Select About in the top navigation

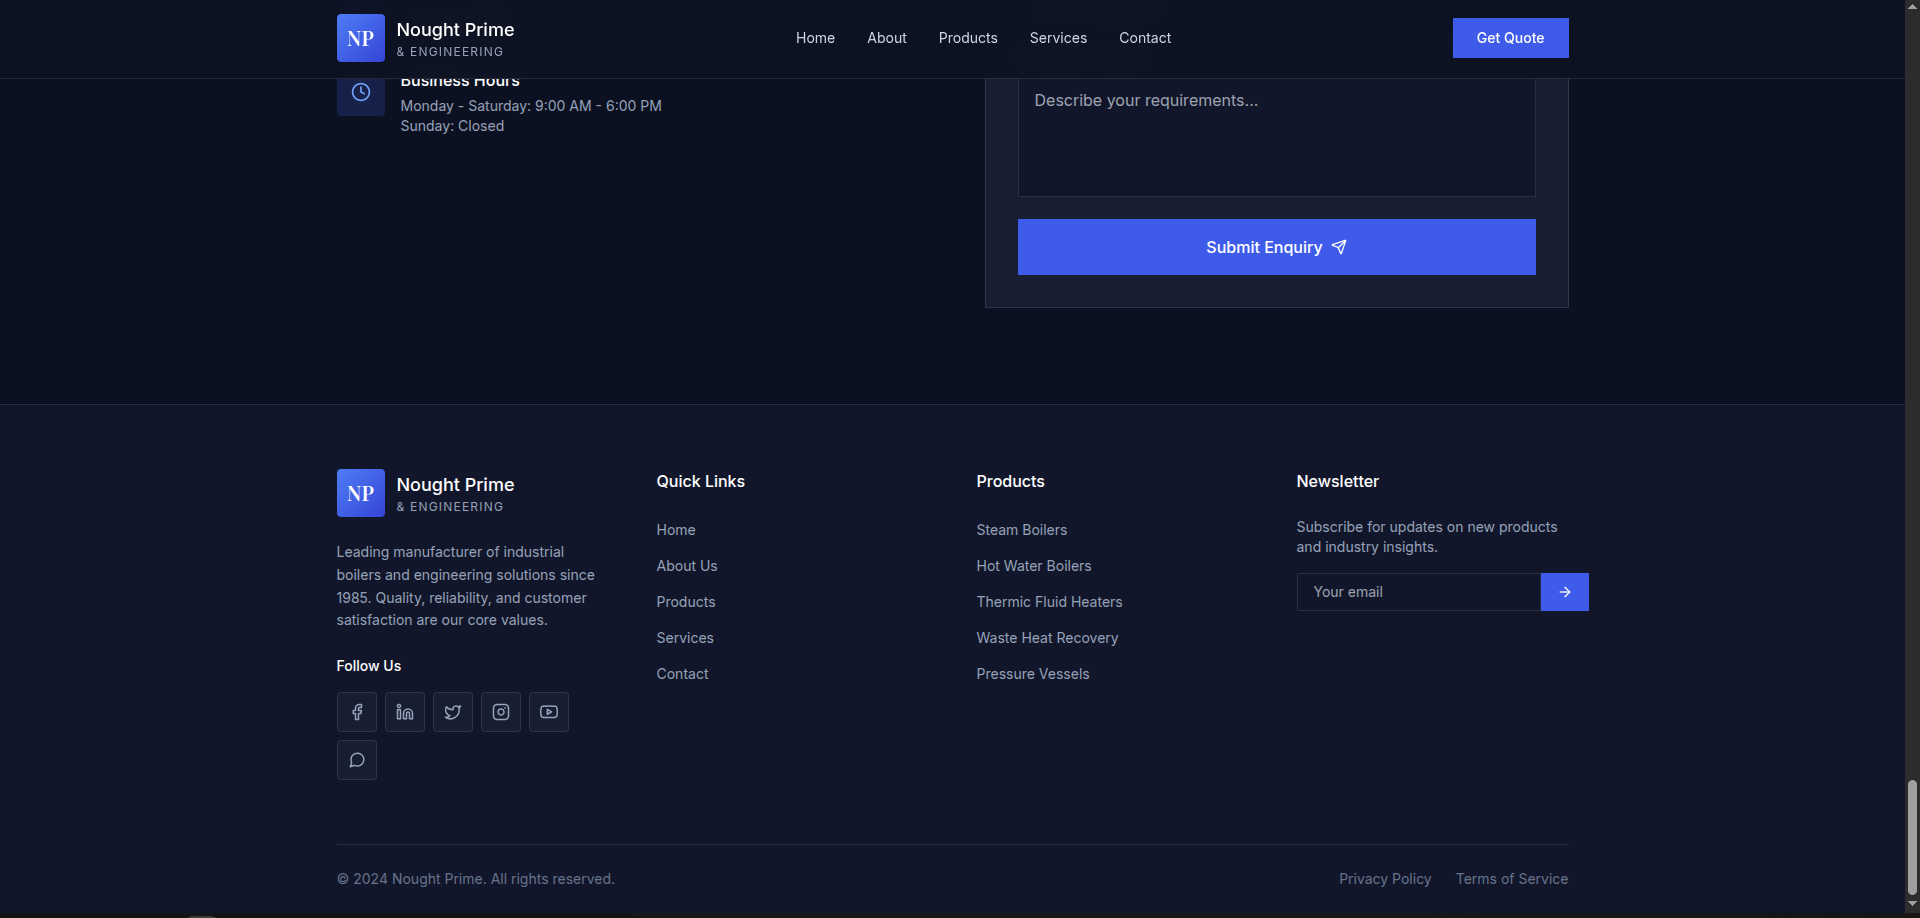[x=886, y=38]
